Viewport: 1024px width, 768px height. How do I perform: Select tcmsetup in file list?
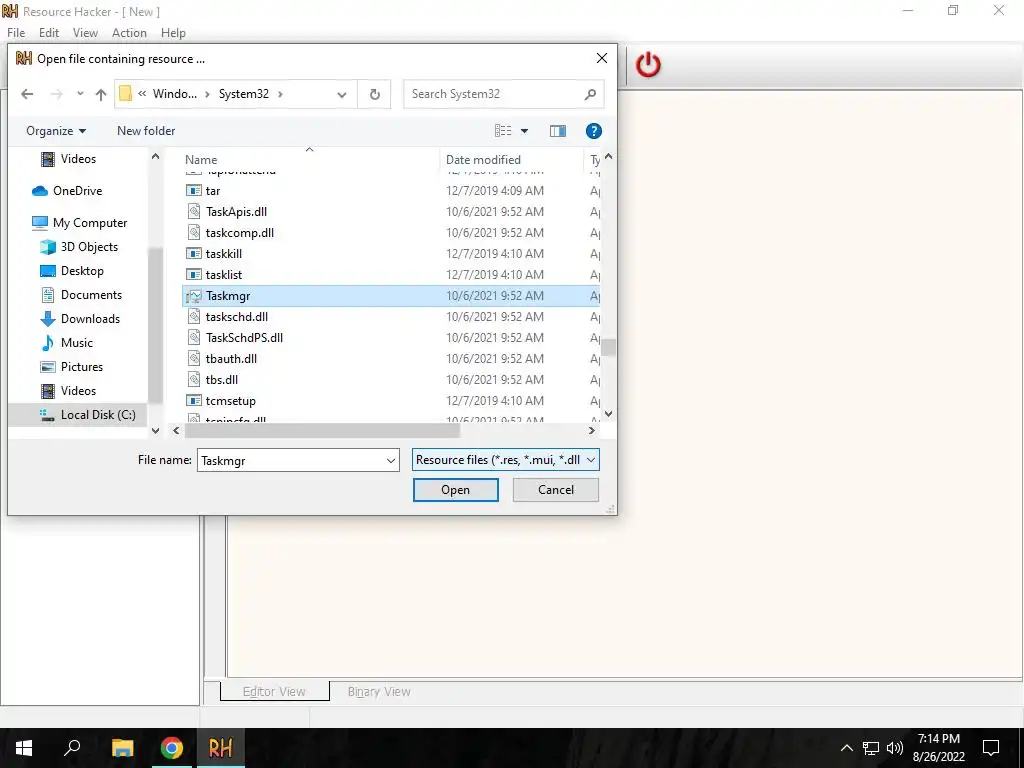tap(391, 401)
